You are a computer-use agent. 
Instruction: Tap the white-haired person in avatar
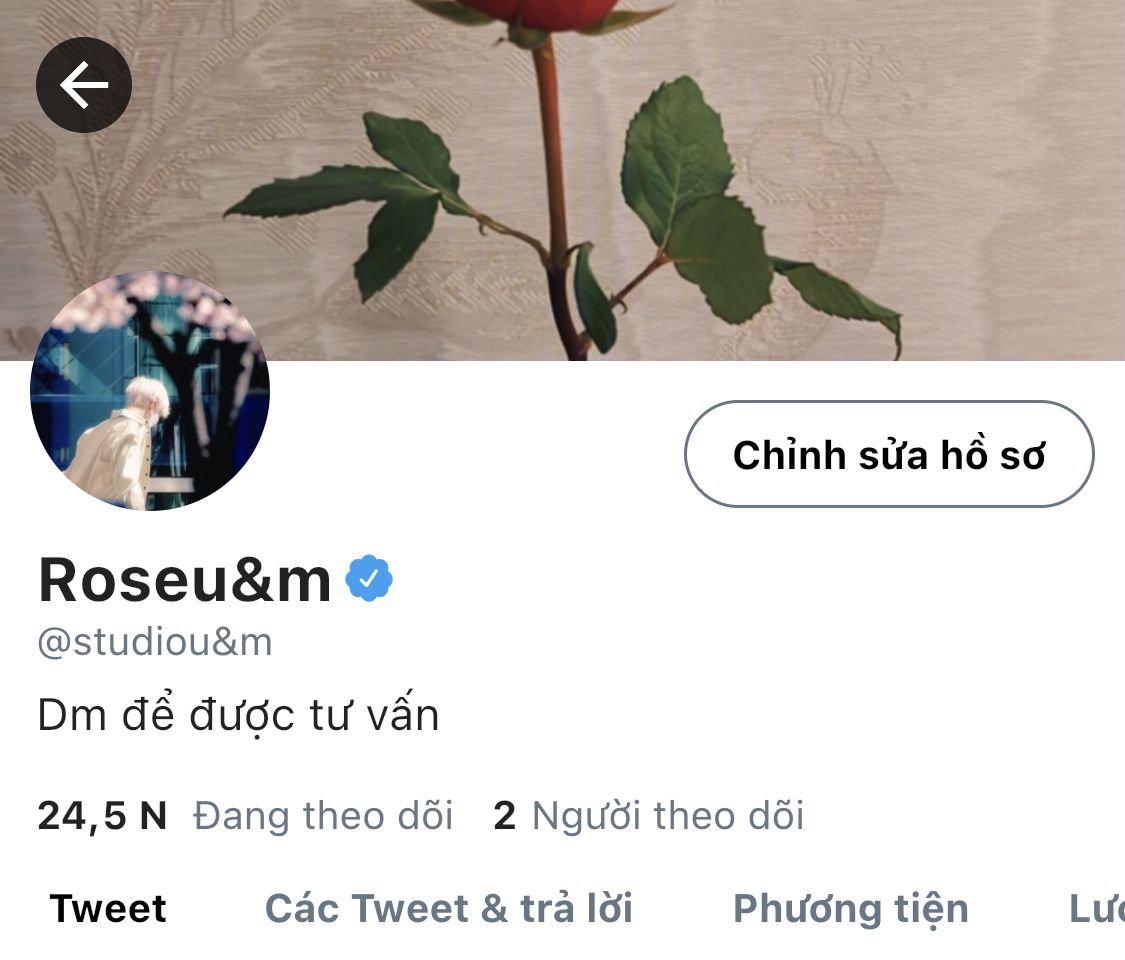click(122, 445)
